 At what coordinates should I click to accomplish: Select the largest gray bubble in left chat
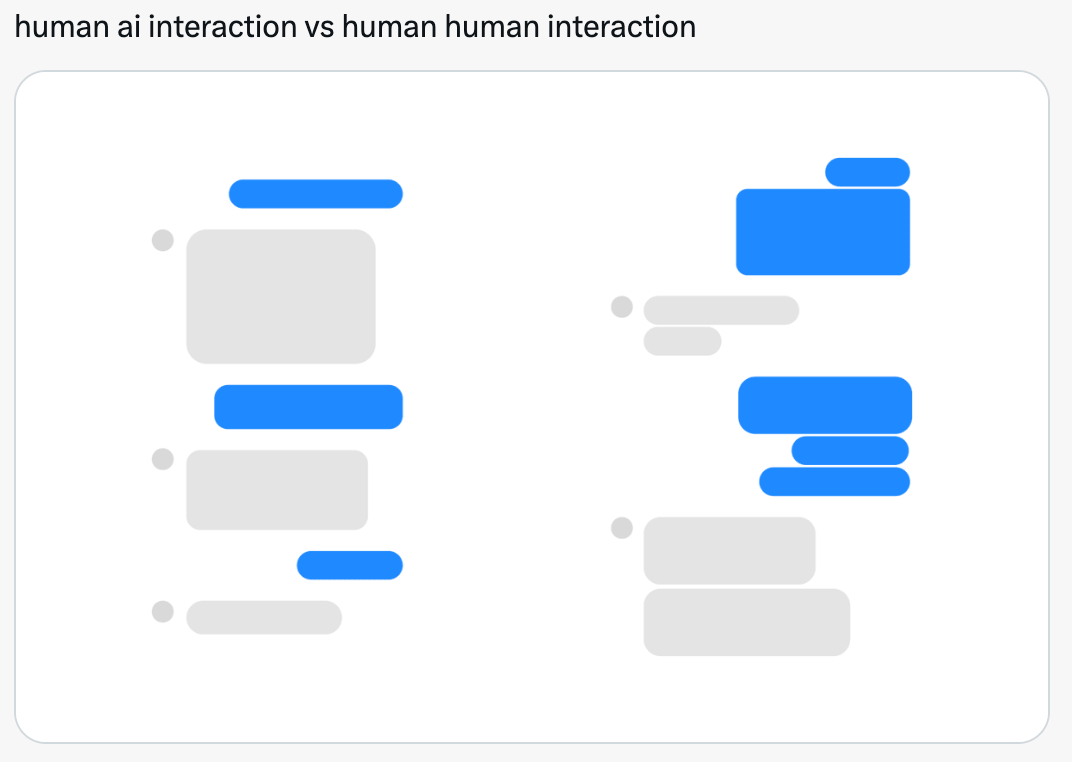point(281,297)
